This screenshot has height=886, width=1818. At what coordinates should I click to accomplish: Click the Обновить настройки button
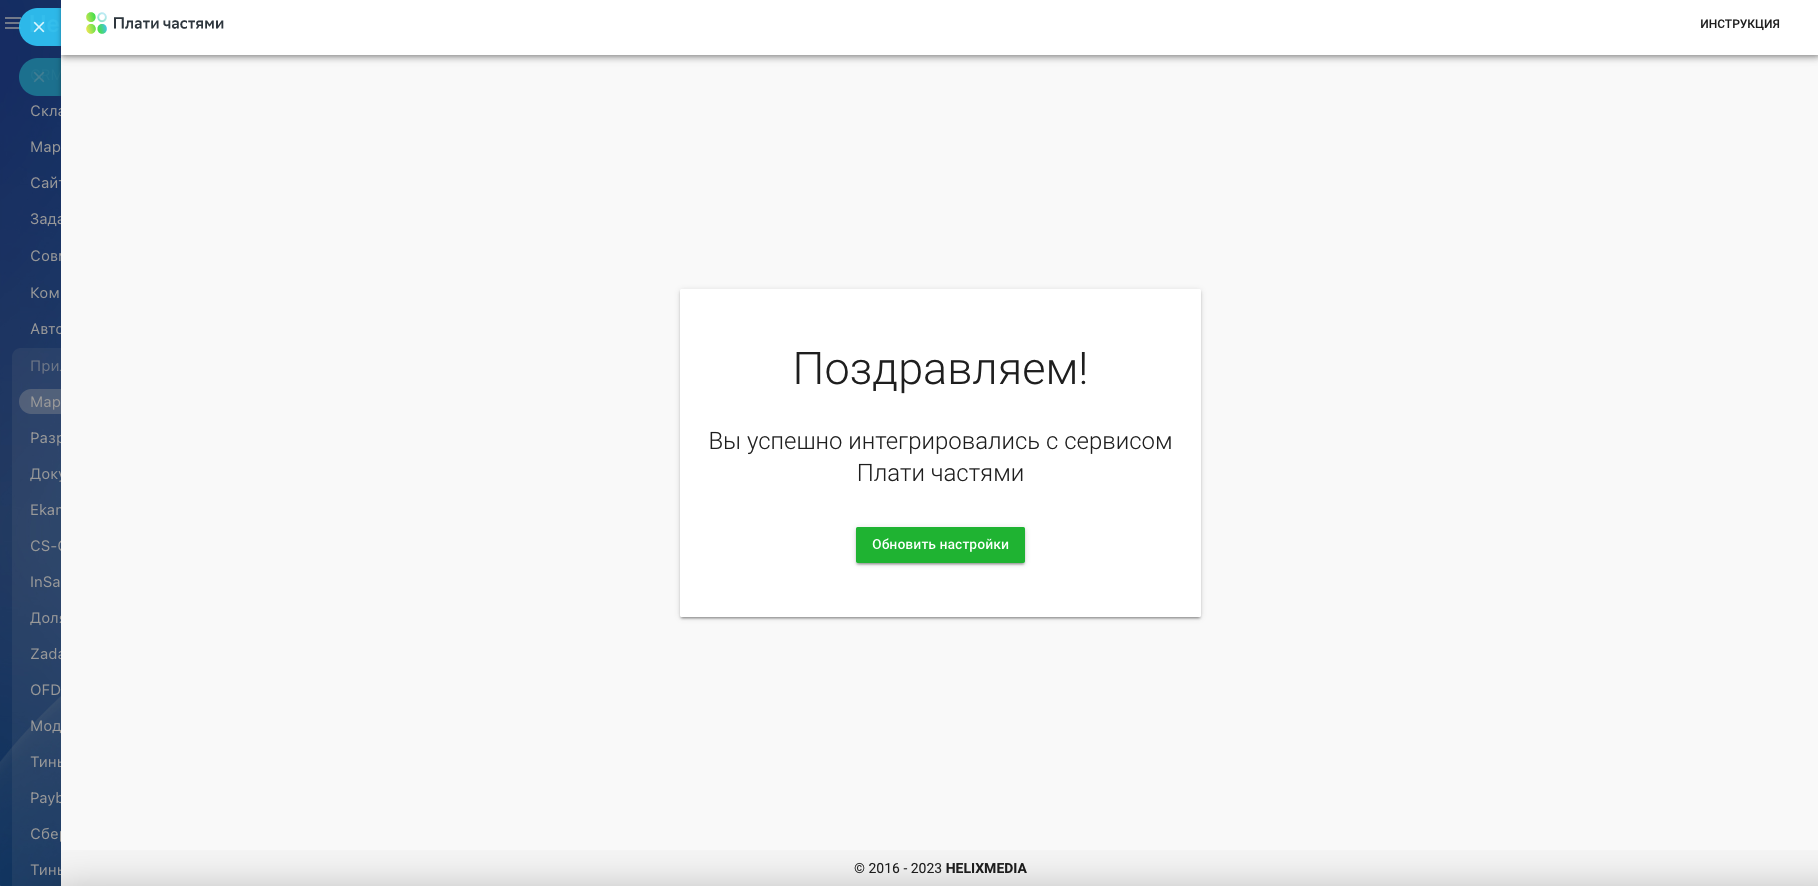[x=940, y=545]
